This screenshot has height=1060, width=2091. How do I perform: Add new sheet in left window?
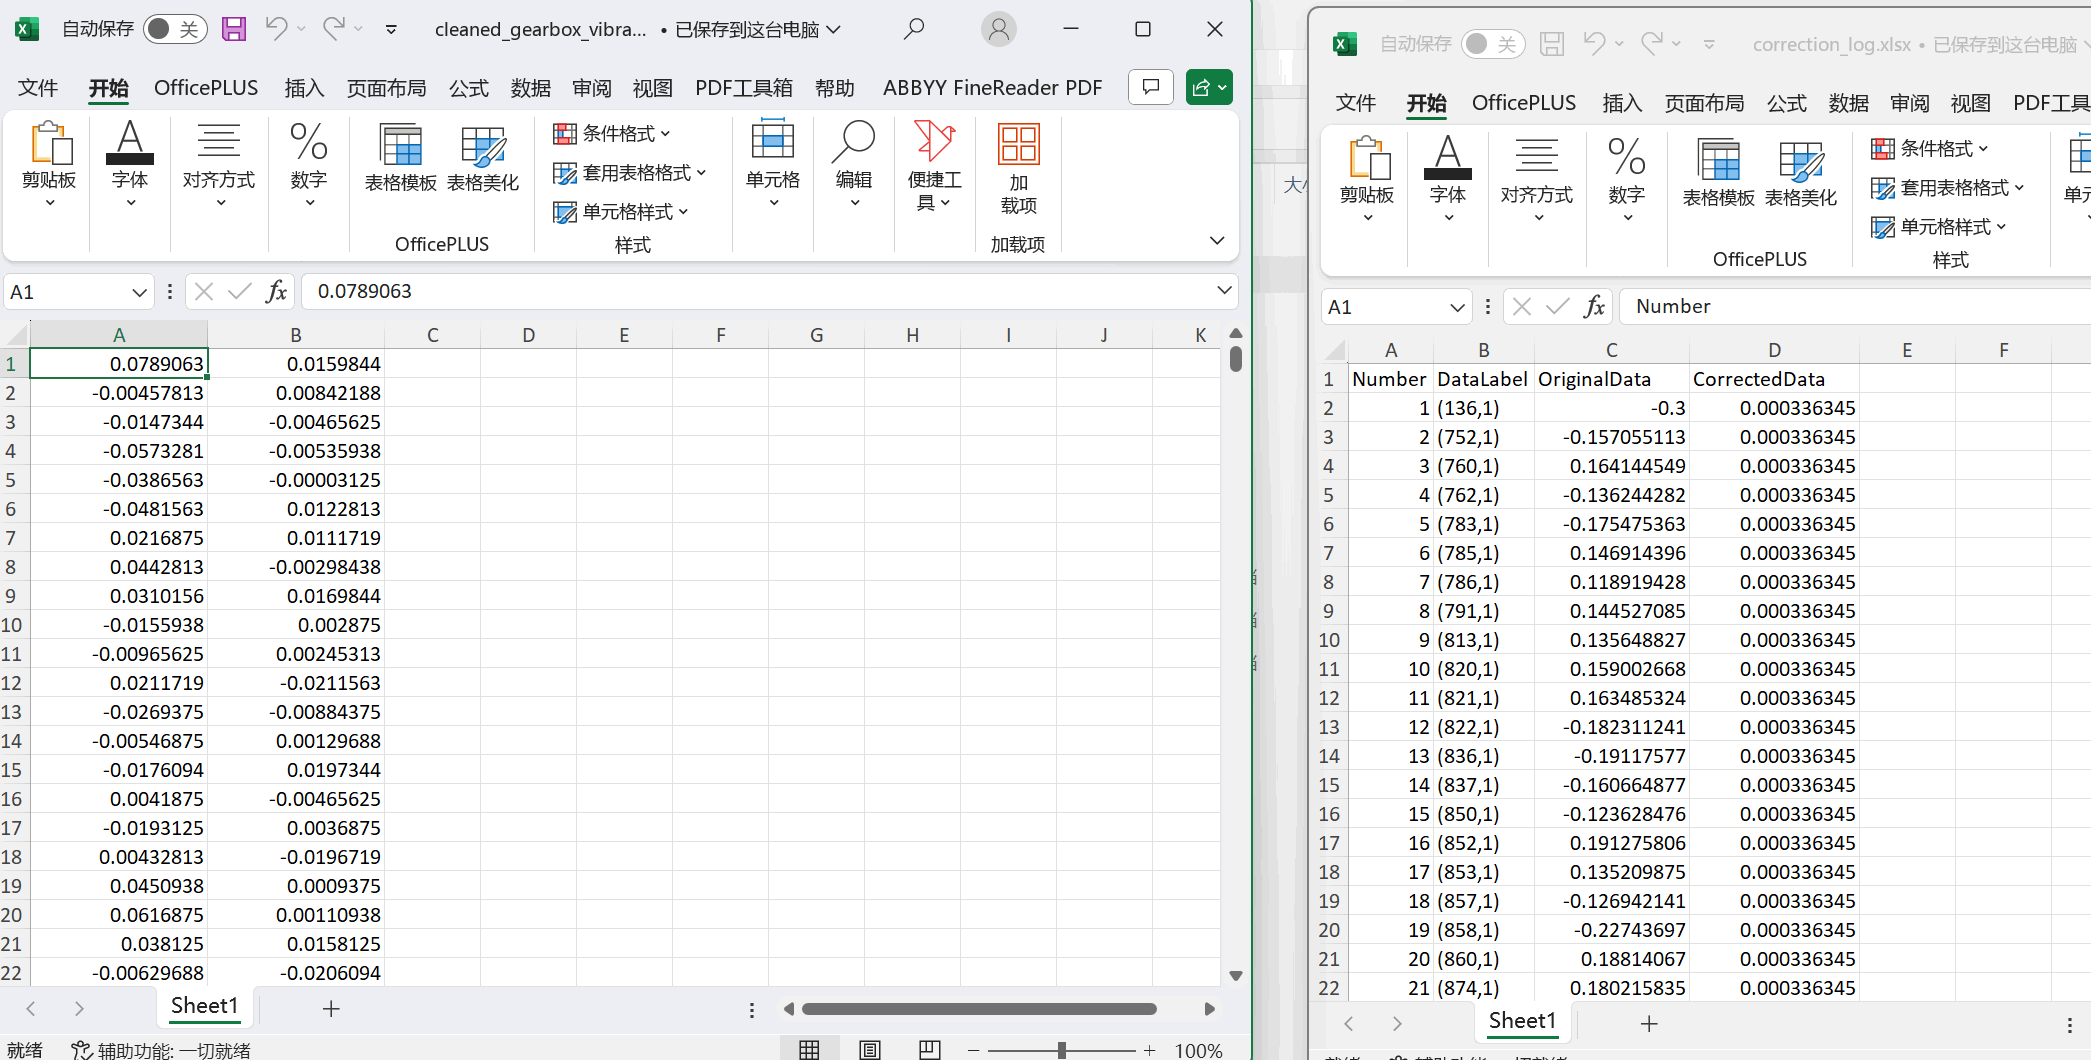(x=331, y=1009)
